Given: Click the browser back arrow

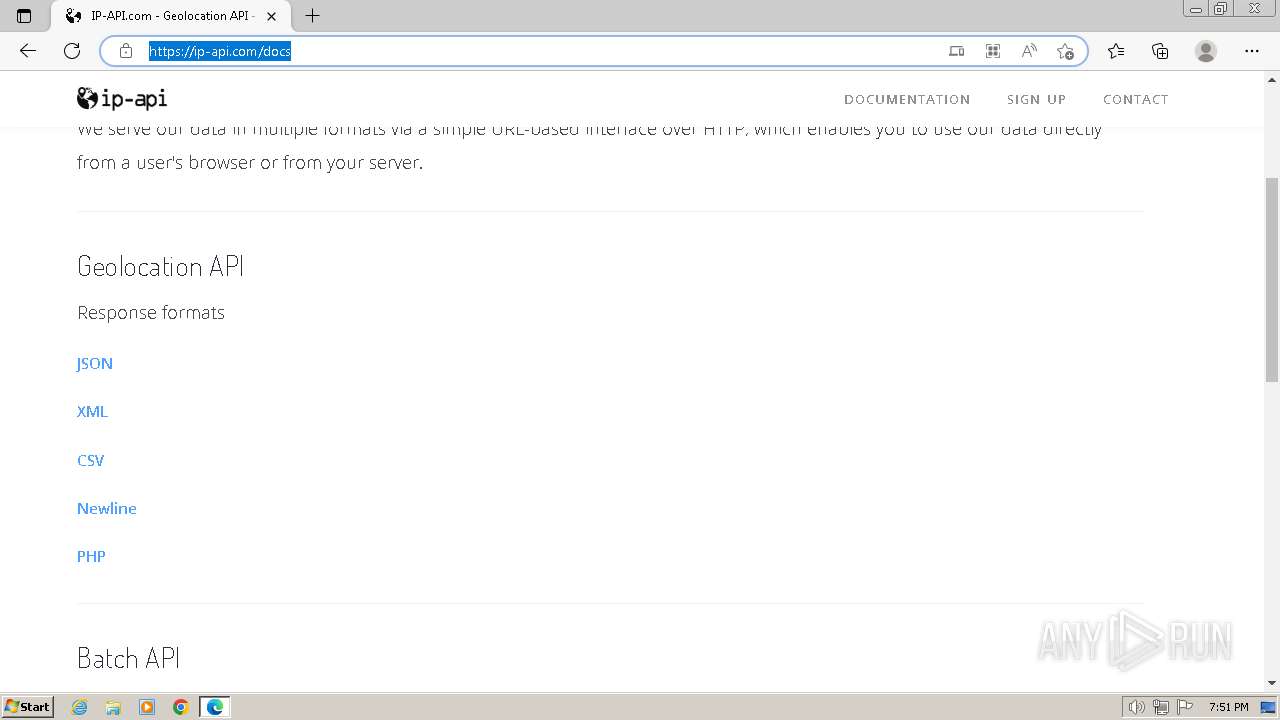Looking at the screenshot, I should tap(28, 51).
